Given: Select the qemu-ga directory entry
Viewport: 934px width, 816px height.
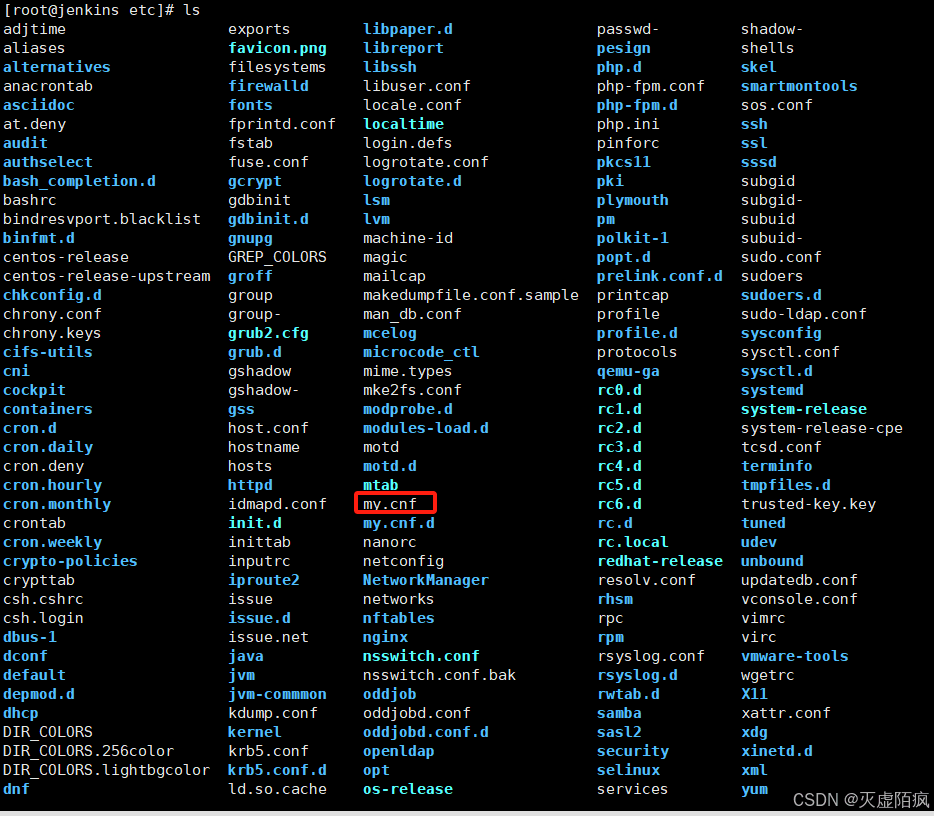Looking at the screenshot, I should click(x=628, y=371).
